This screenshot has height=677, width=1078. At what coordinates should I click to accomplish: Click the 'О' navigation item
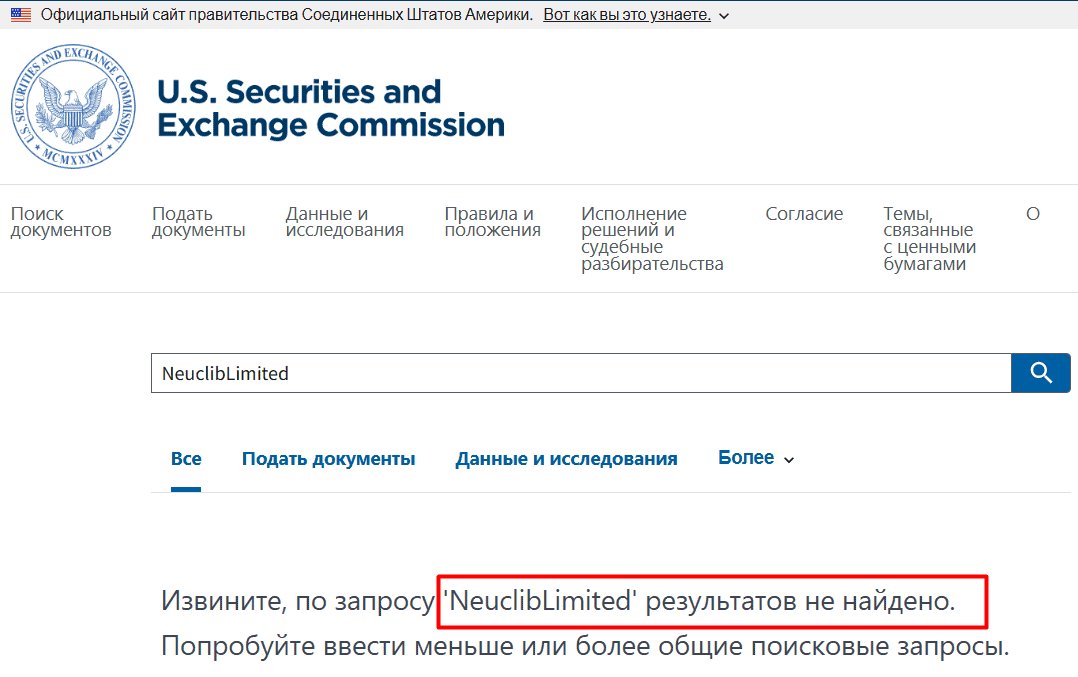click(x=1033, y=213)
